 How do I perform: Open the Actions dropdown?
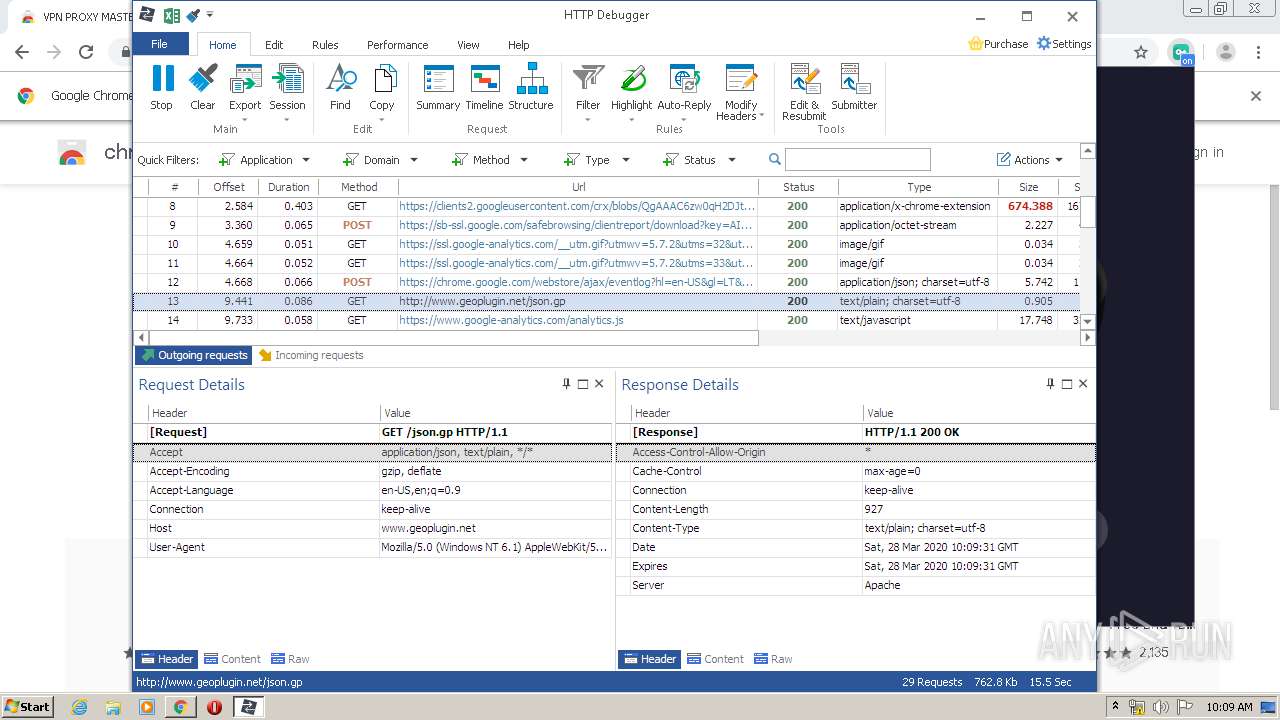[x=1030, y=160]
